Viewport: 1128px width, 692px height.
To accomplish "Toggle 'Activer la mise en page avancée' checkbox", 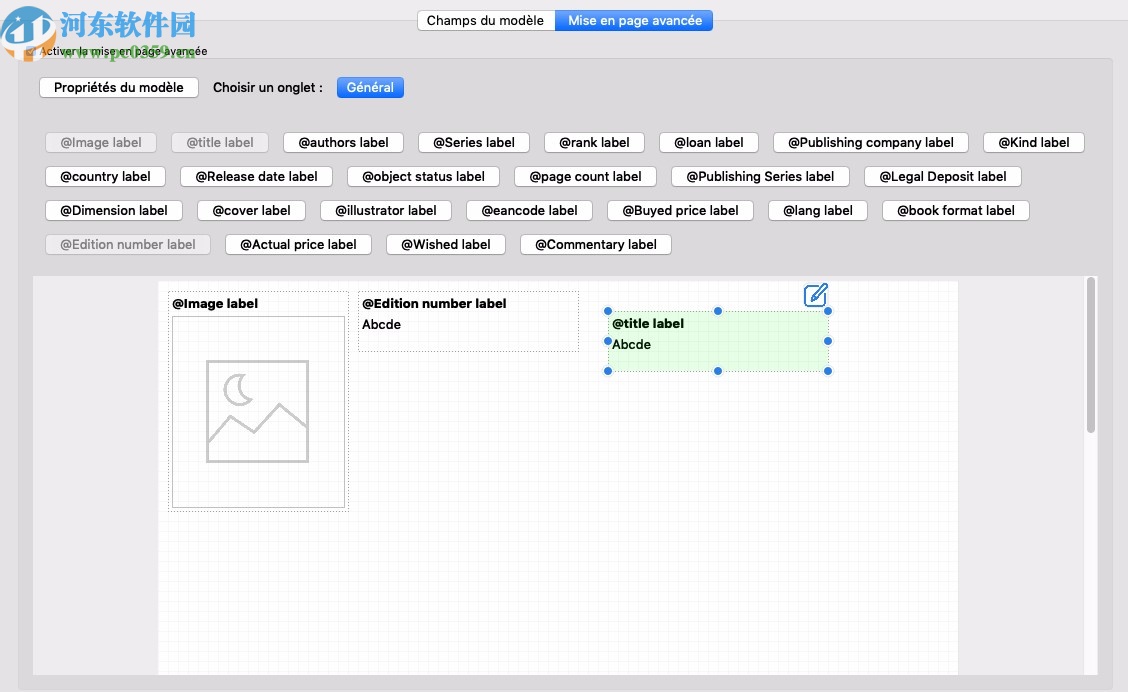I will [x=30, y=52].
